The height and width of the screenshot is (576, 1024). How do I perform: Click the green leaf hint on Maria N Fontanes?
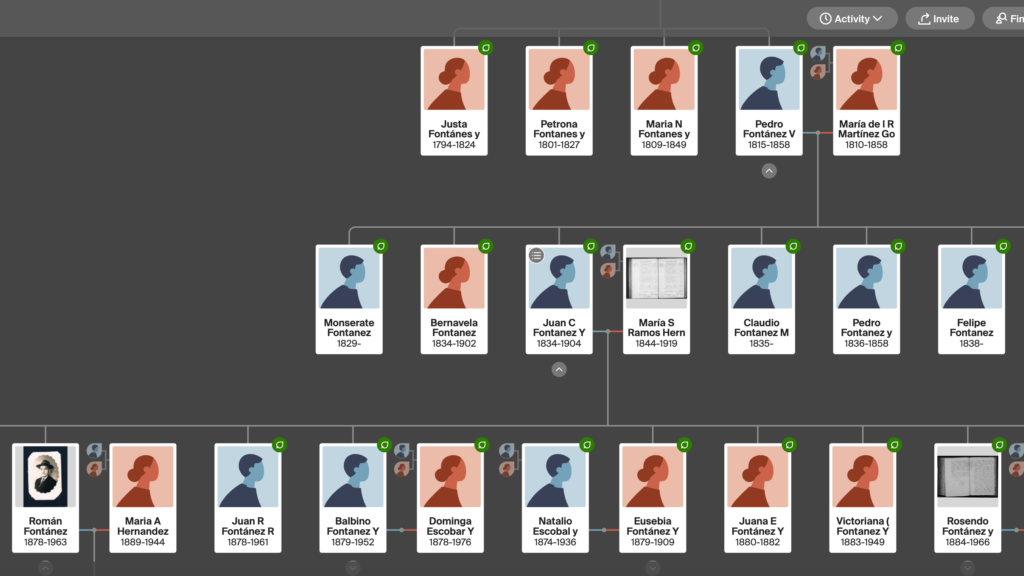pos(696,48)
